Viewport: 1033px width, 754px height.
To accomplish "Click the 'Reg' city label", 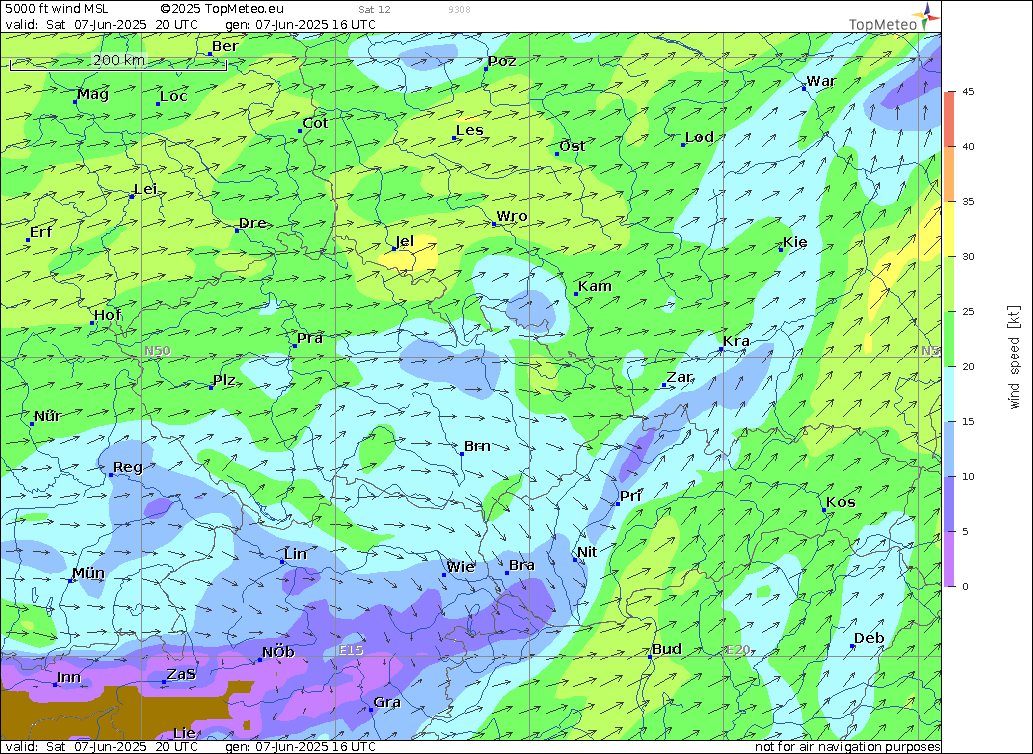I will 128,468.
